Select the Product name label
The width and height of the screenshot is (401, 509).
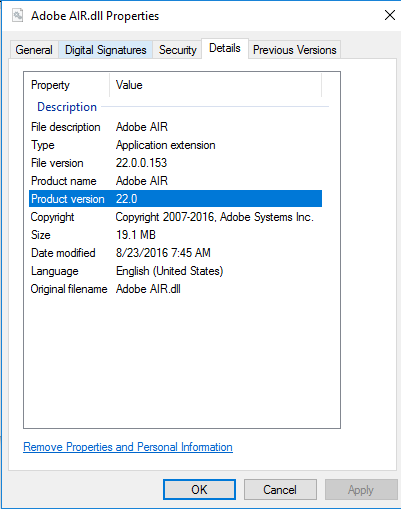pos(64,181)
